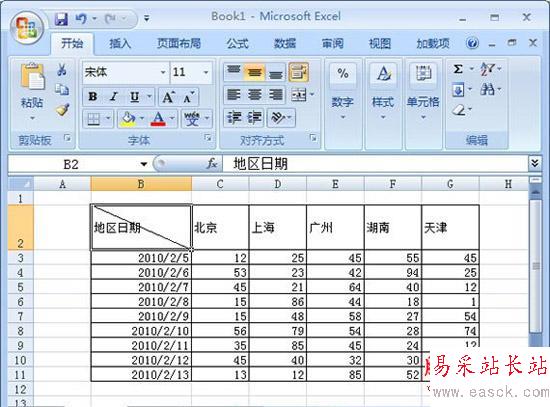
Task: Toggle underline formatting
Action: click(135, 97)
